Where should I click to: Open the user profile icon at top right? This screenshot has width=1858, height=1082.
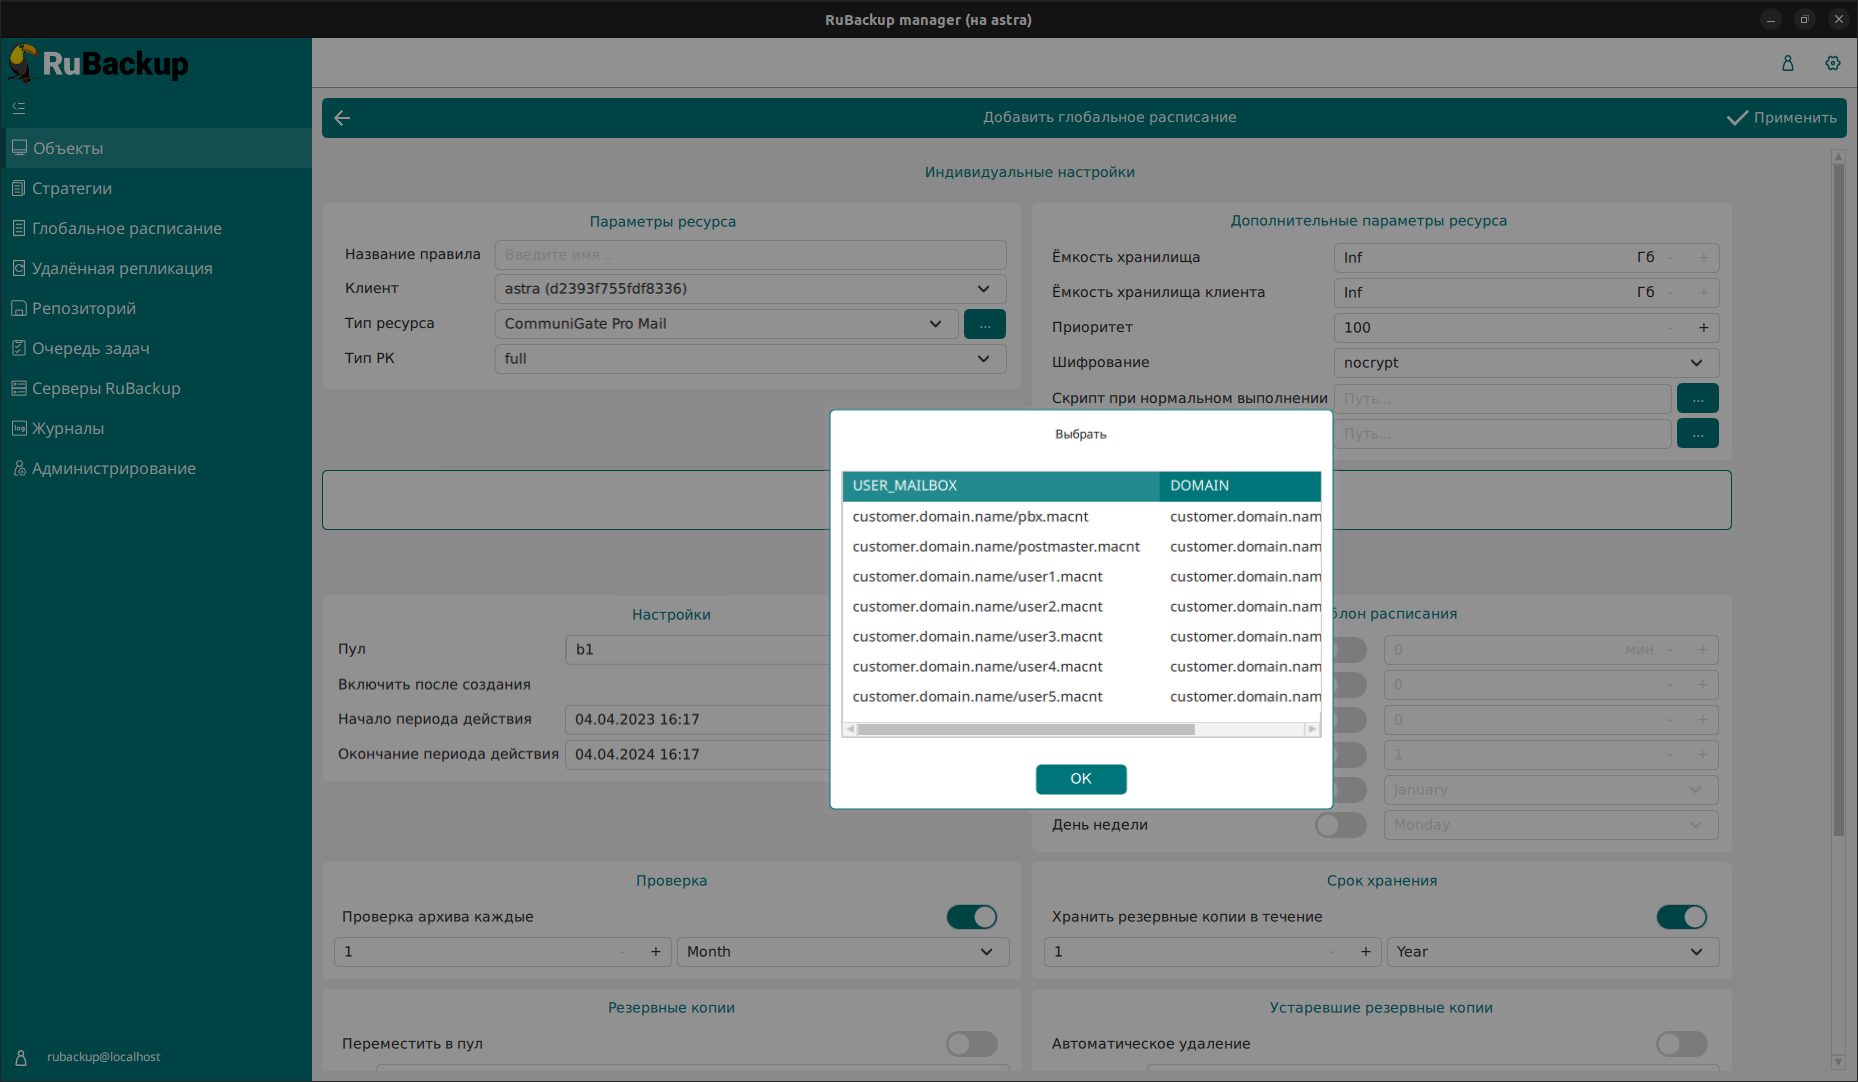coord(1787,63)
